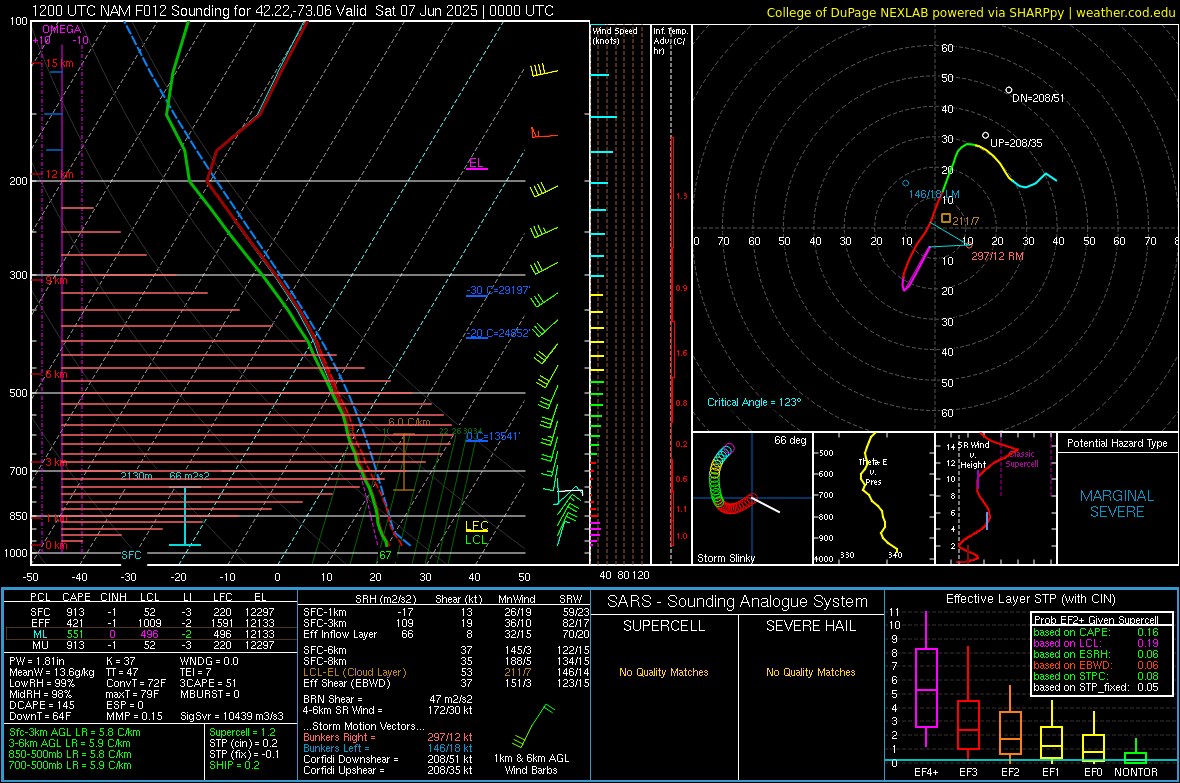Image resolution: width=1180 pixels, height=783 pixels.
Task: Click the red wind barb near 150 mb
Action: [545, 134]
